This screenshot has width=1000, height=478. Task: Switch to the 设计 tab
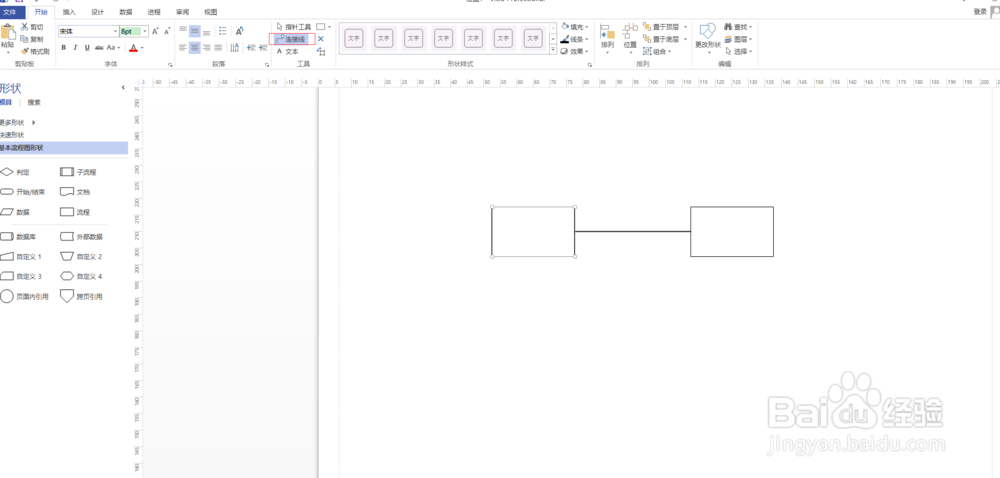point(98,12)
